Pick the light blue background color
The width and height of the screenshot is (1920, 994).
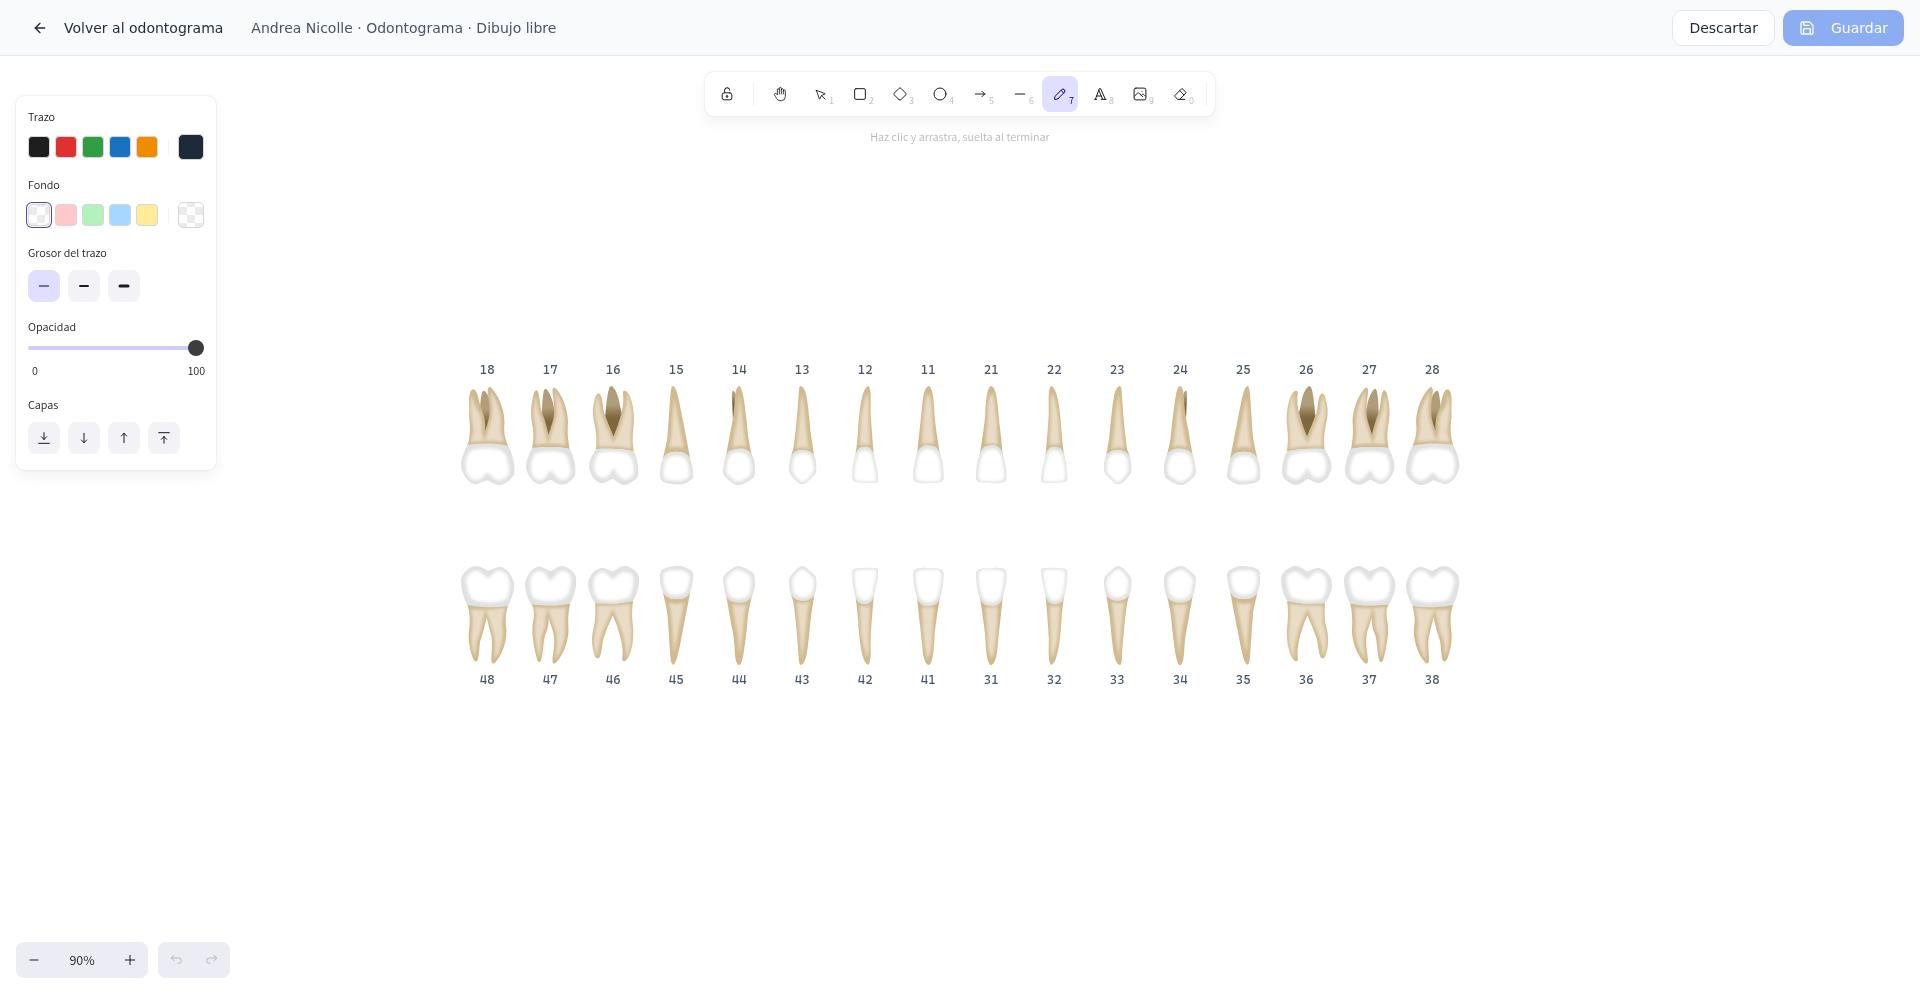(120, 215)
